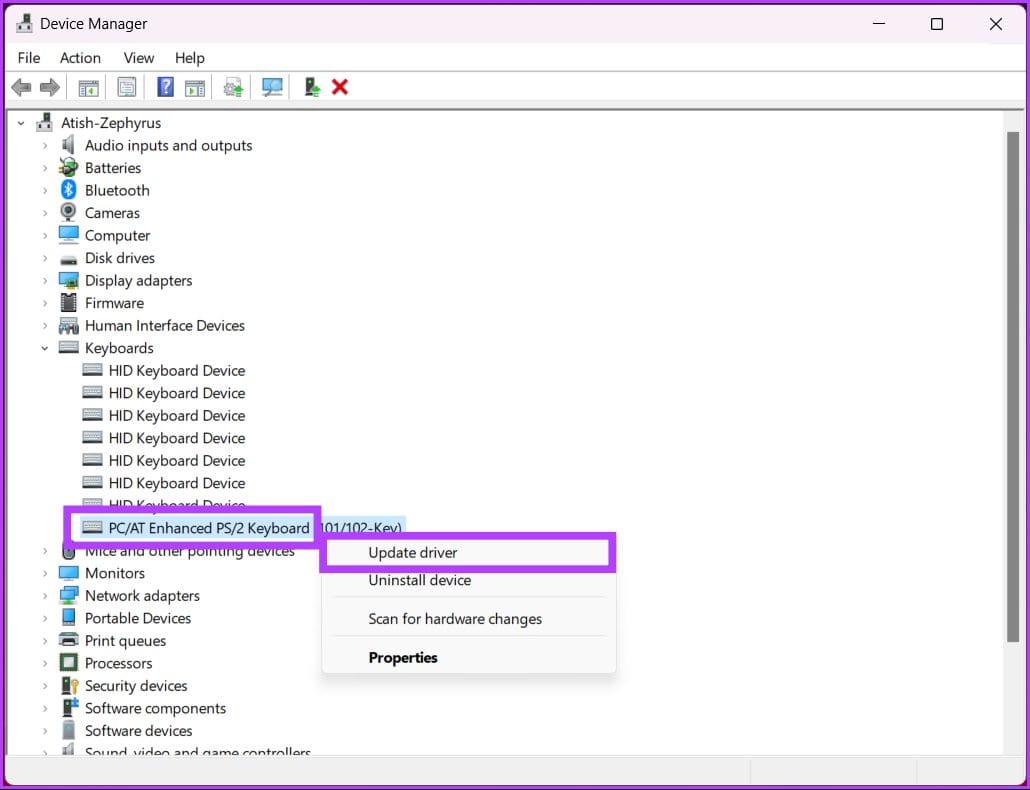The height and width of the screenshot is (790, 1030).
Task: Expand the Monitors category chevron
Action: [45, 573]
